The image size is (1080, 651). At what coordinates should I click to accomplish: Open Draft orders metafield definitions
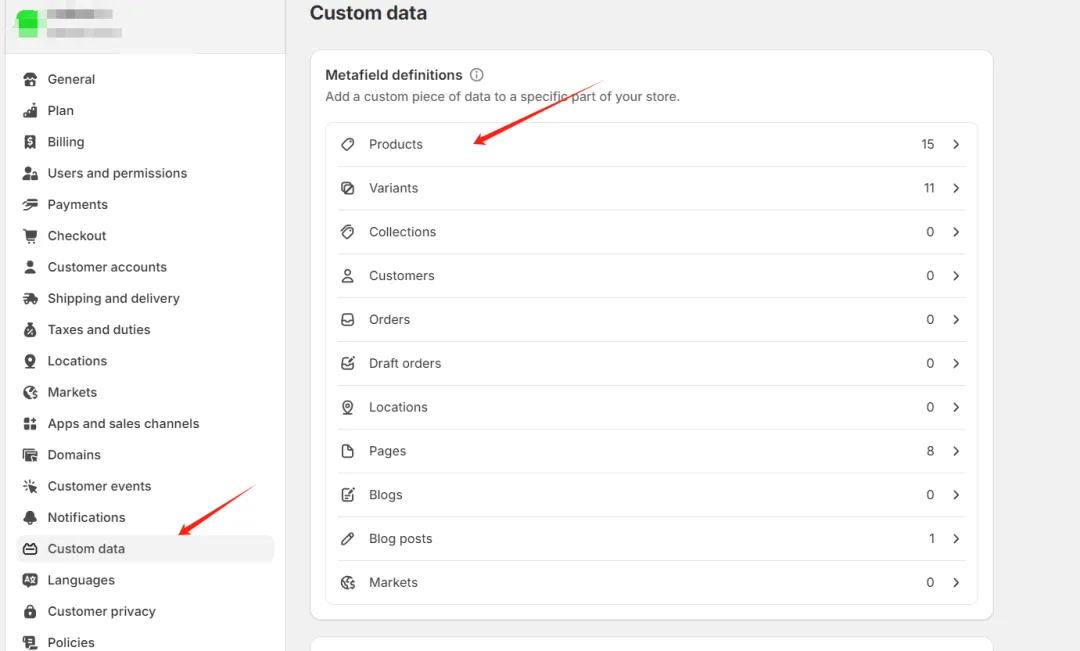tap(405, 364)
